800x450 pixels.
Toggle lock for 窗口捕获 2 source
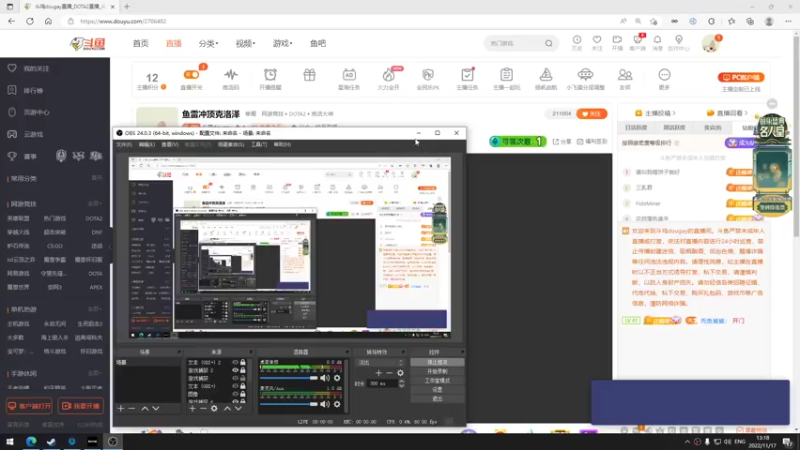coord(243,370)
